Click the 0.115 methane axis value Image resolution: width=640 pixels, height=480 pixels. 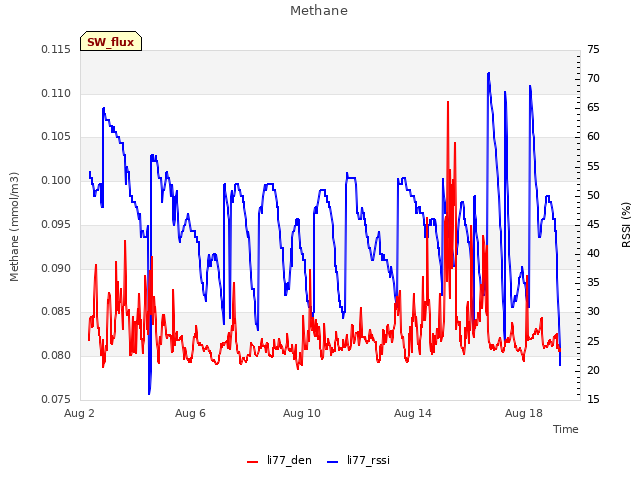coord(56,49)
